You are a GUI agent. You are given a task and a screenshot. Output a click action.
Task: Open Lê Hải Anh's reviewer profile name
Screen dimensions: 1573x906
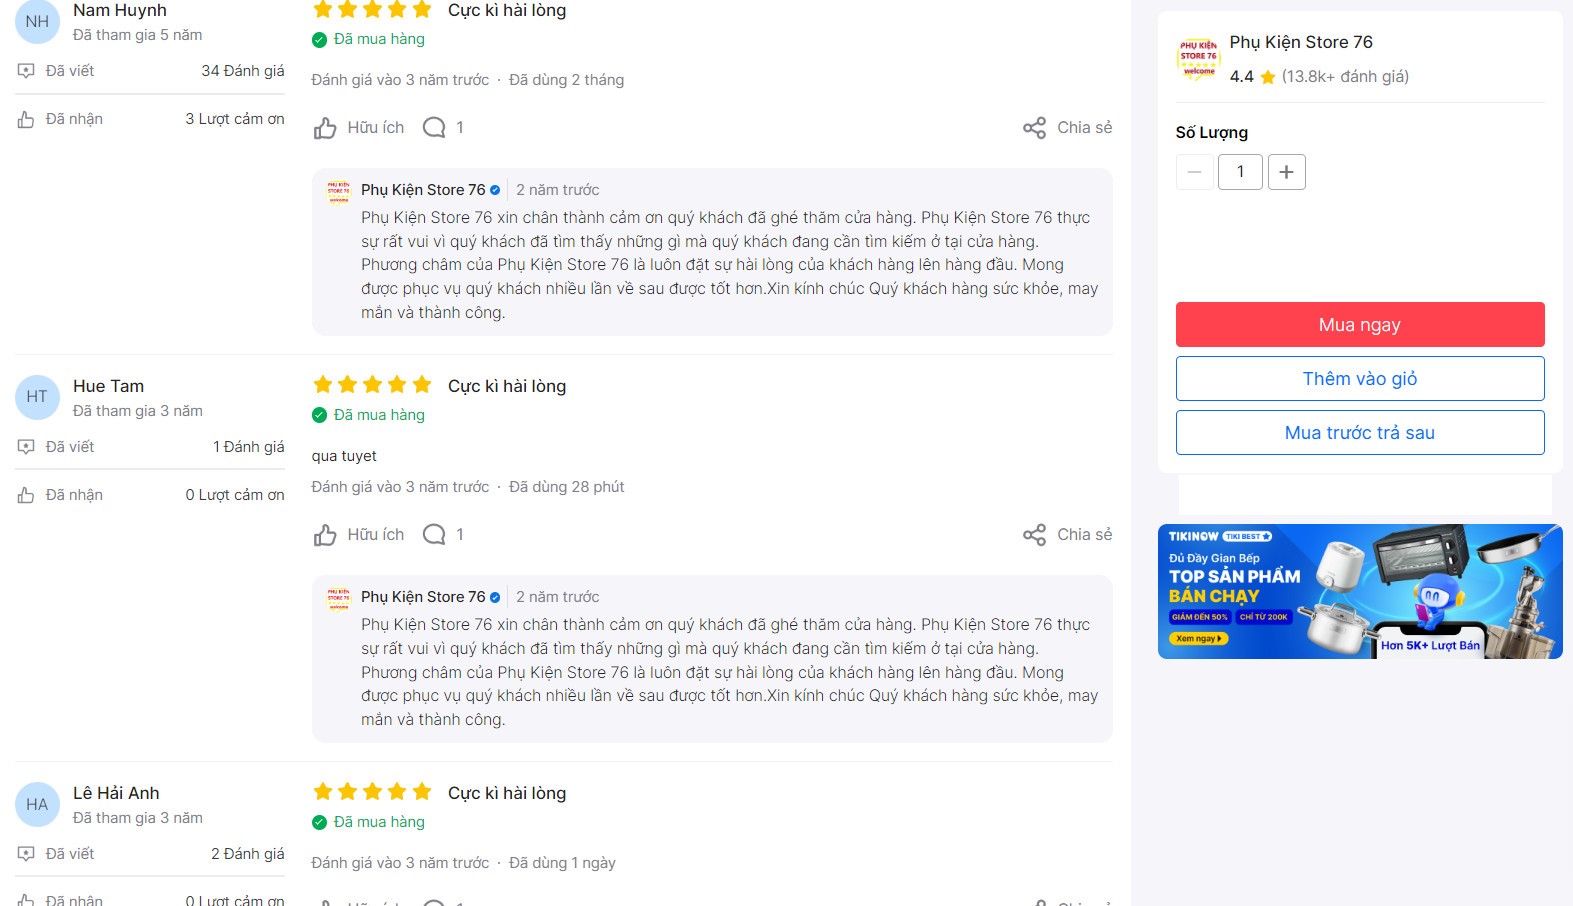(116, 793)
